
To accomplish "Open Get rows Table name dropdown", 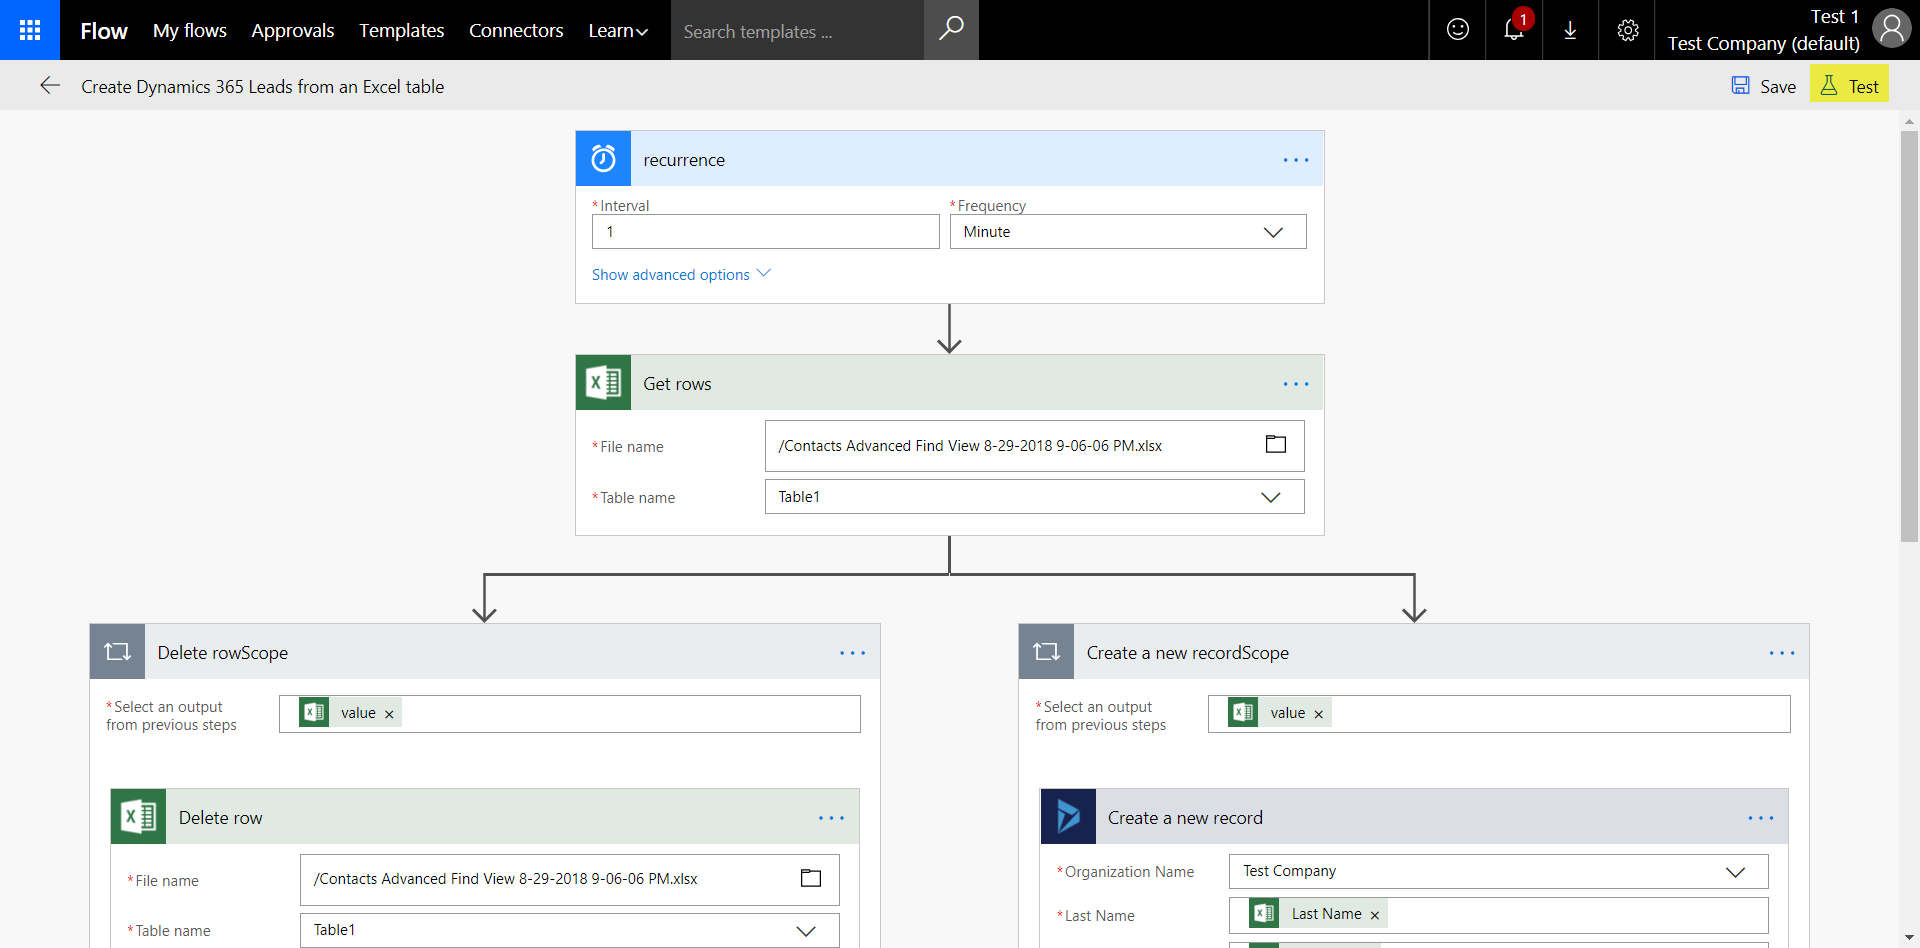I will point(1034,497).
